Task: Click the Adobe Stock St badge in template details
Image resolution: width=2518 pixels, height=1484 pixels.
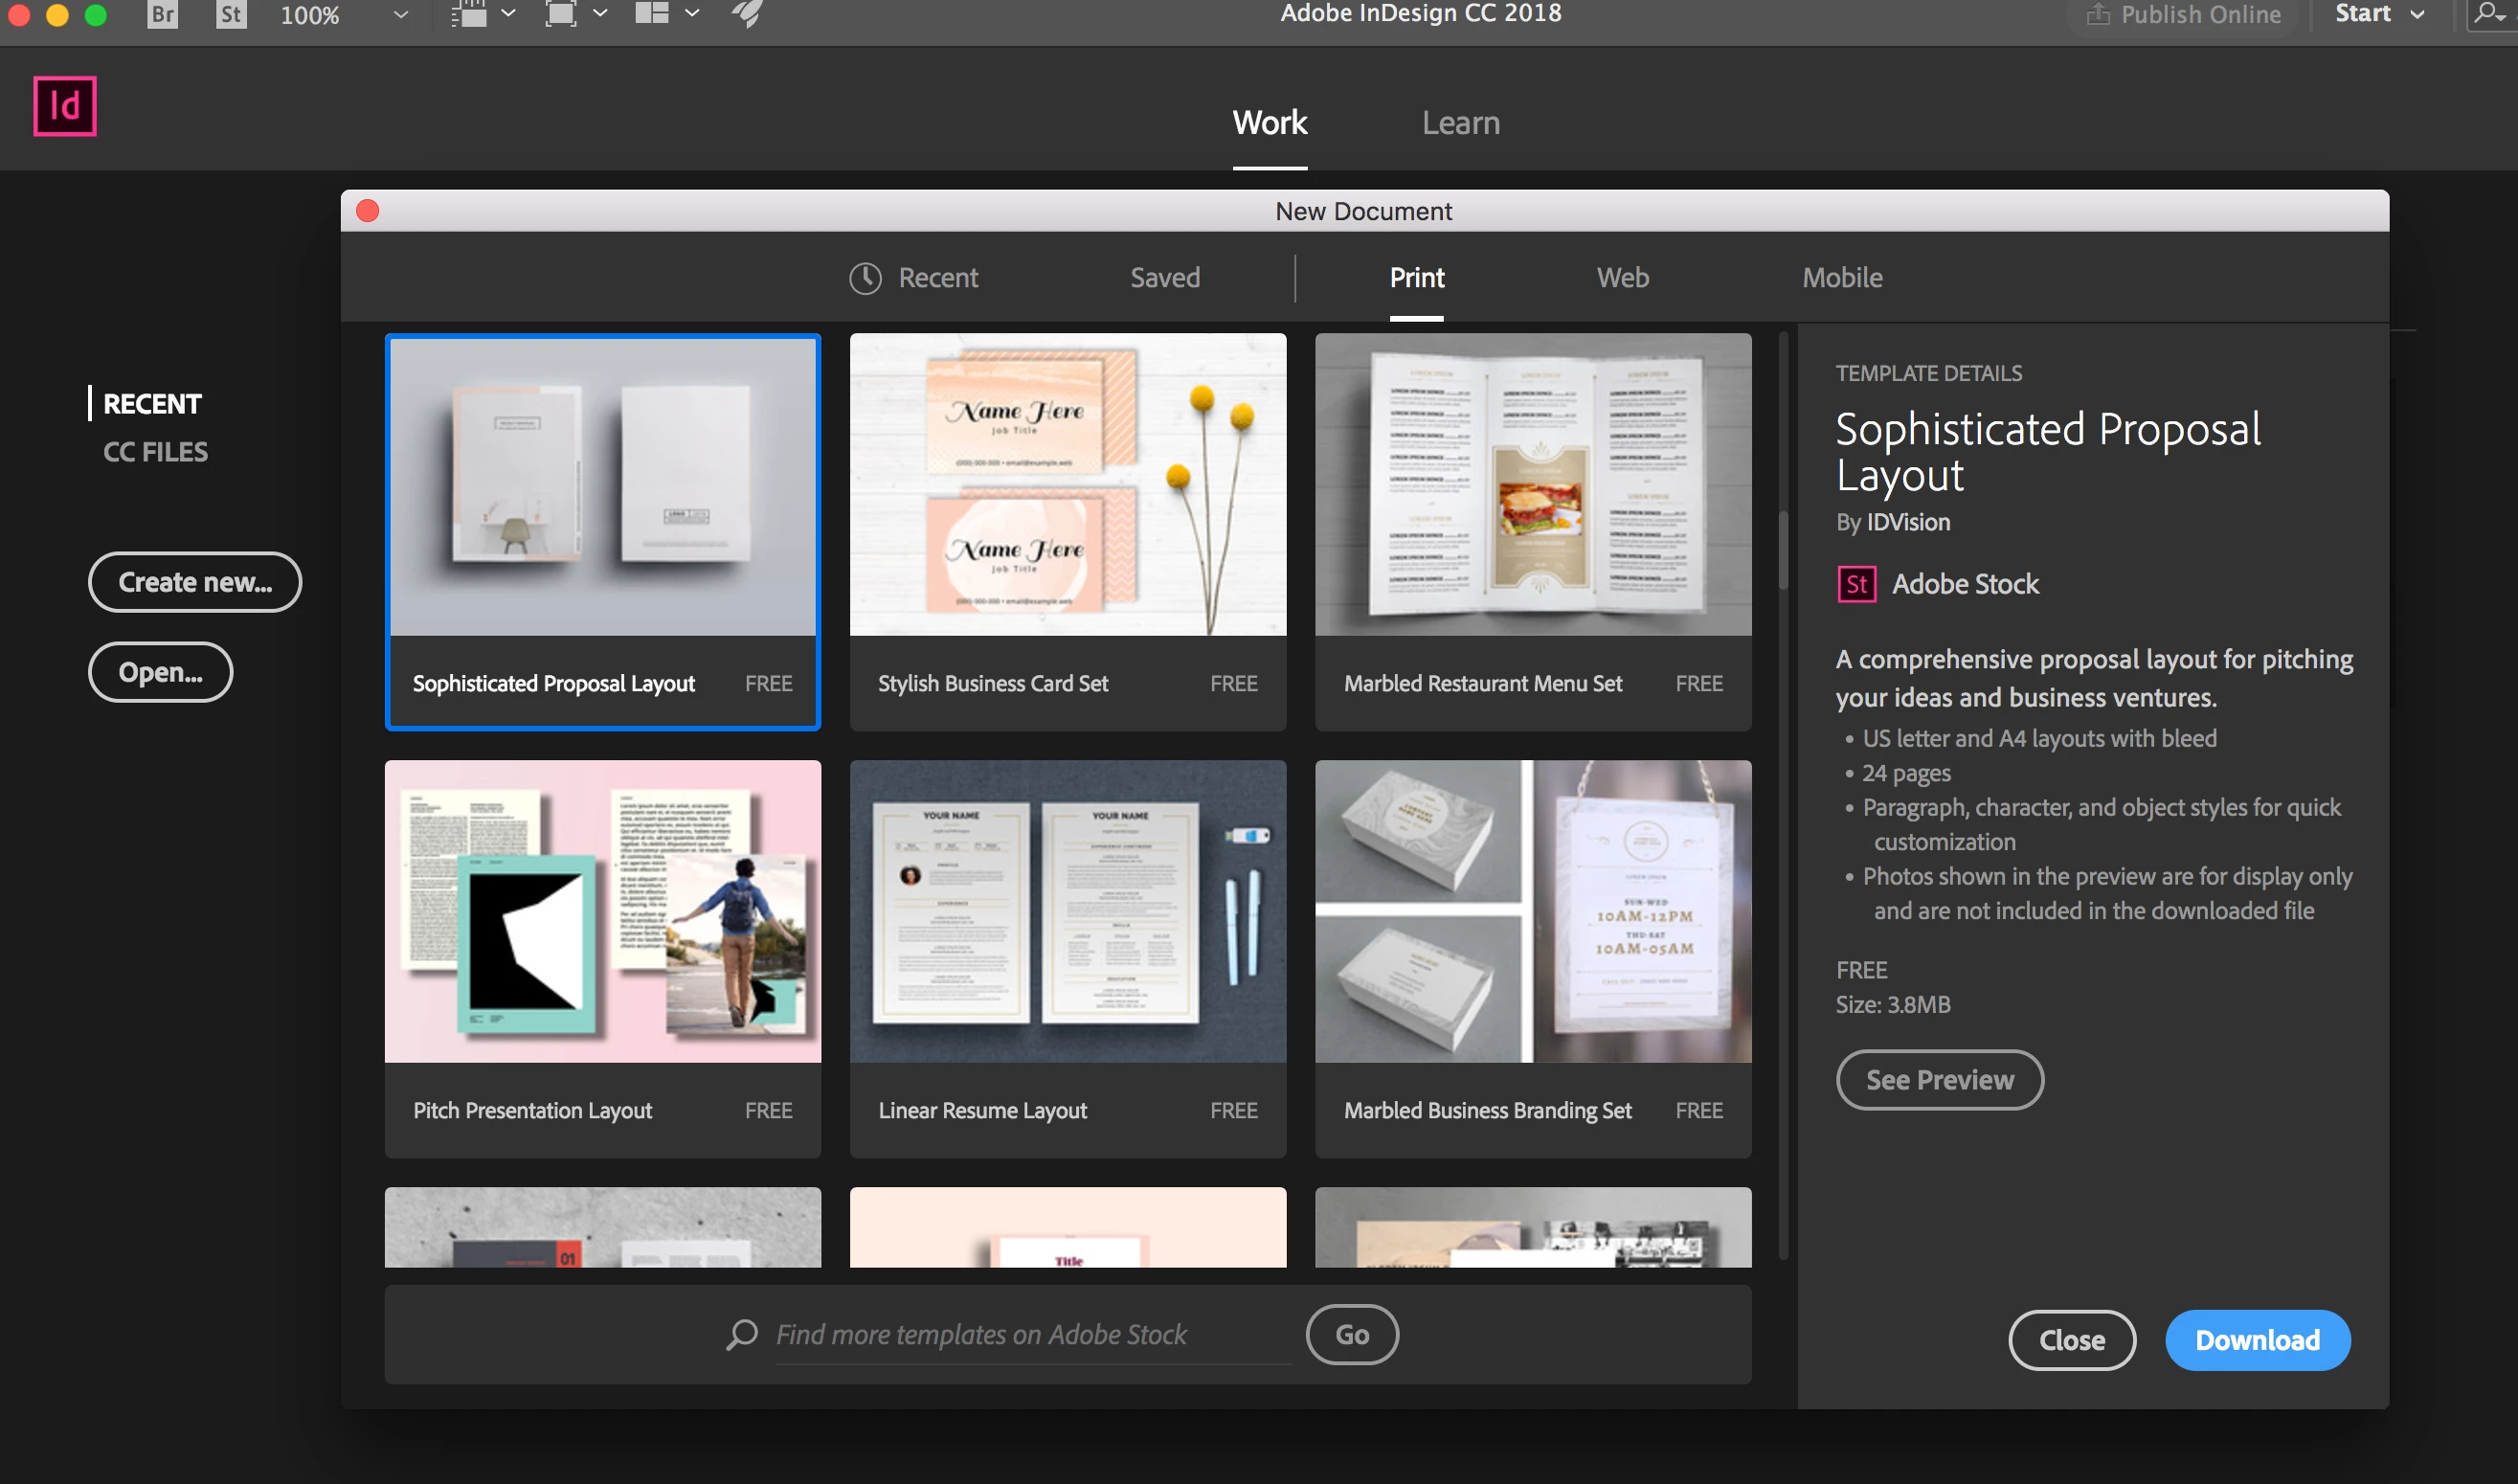Action: [1856, 584]
